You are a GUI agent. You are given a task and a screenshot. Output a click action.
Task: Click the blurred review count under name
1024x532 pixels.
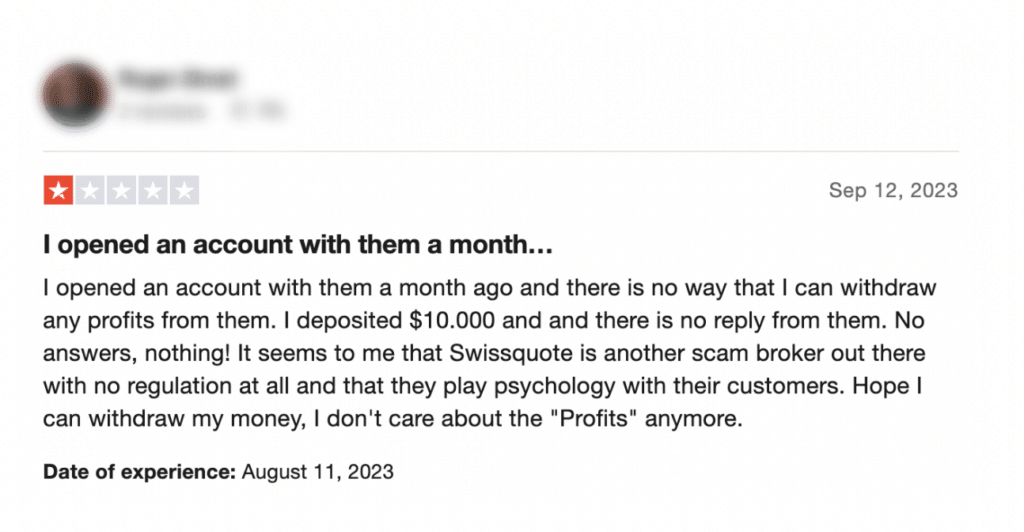[x=162, y=111]
